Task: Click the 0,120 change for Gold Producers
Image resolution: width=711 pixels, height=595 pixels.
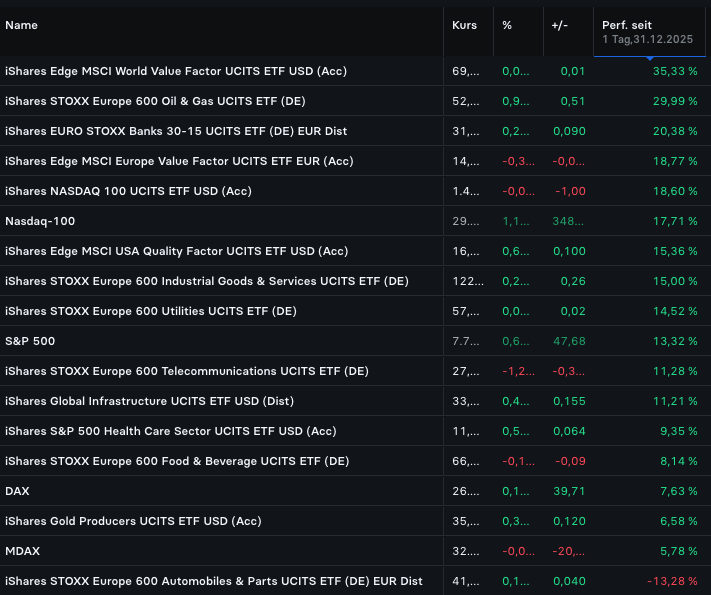Action: point(569,521)
